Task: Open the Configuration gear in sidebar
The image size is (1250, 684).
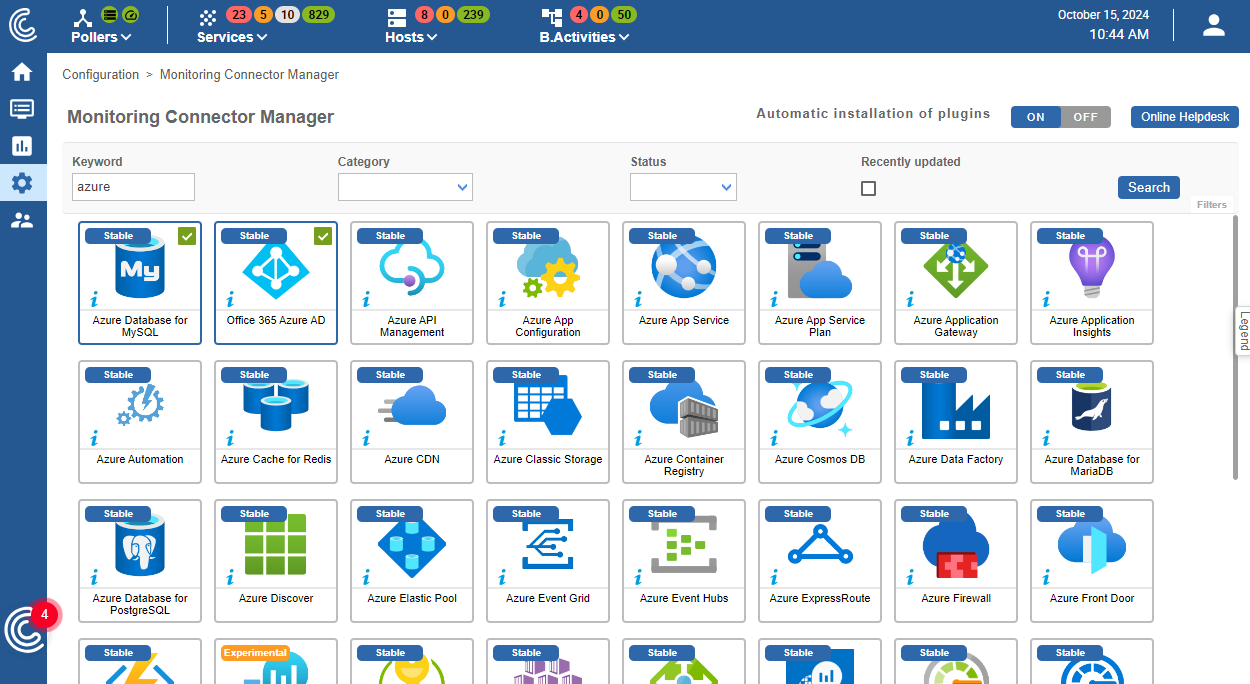Action: point(22,183)
